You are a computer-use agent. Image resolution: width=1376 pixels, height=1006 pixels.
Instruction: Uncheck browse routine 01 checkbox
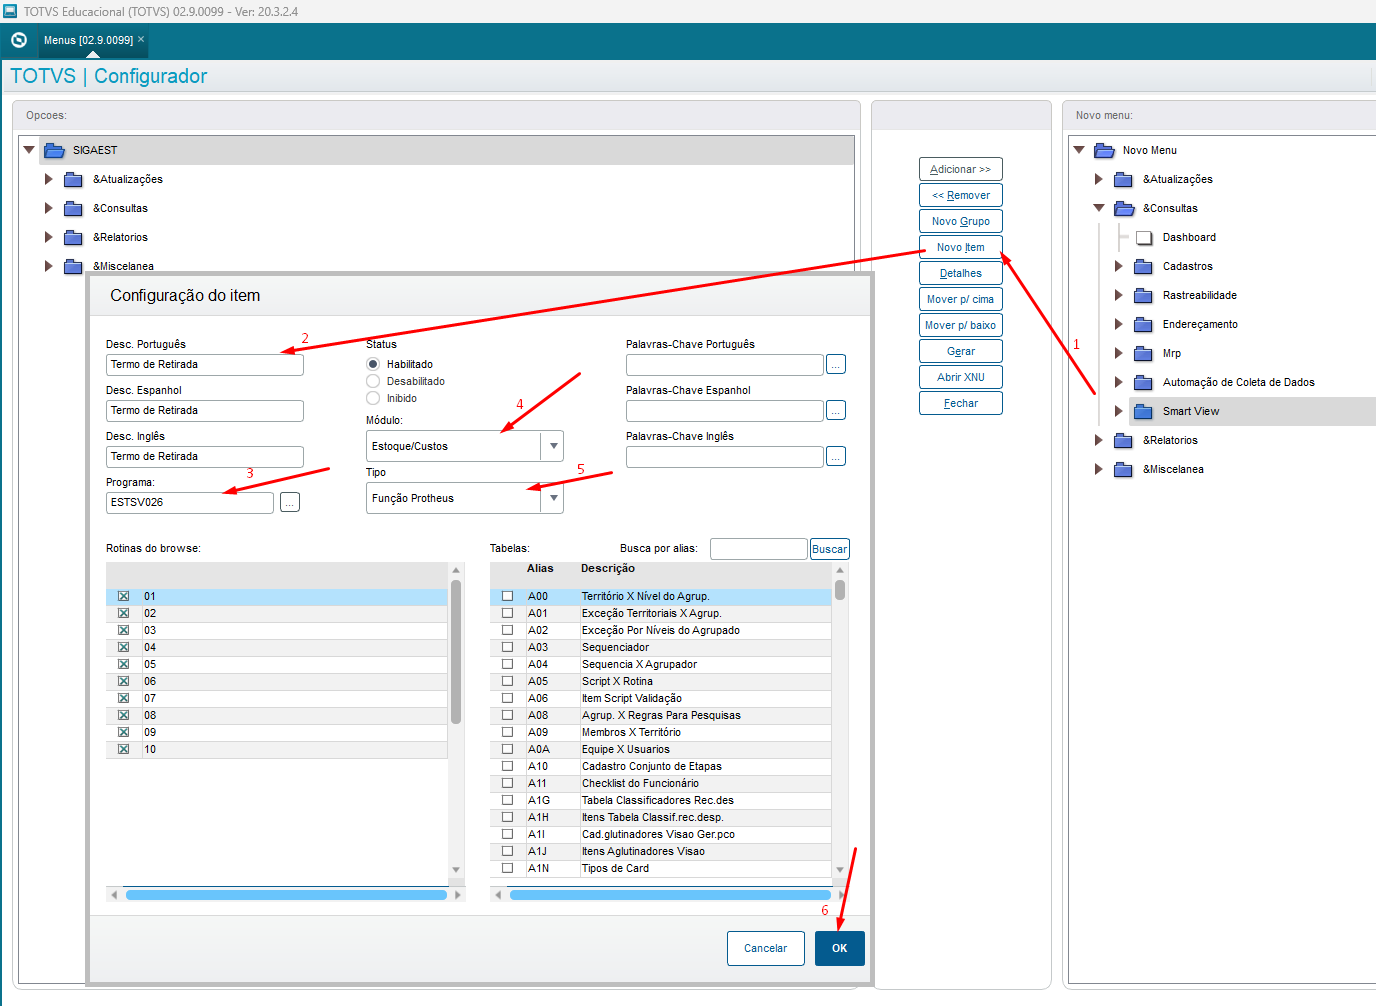124,596
